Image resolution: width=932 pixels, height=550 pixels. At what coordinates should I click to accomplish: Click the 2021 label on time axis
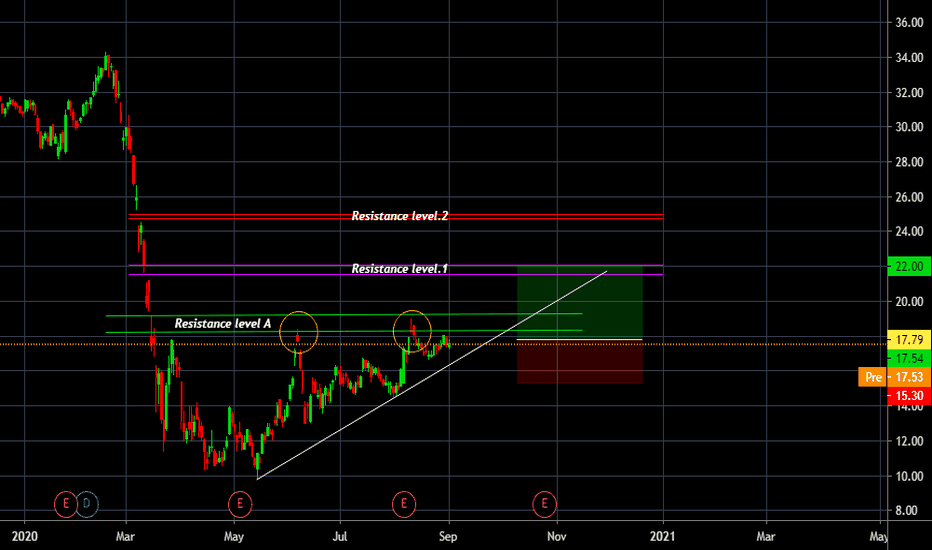coord(663,536)
